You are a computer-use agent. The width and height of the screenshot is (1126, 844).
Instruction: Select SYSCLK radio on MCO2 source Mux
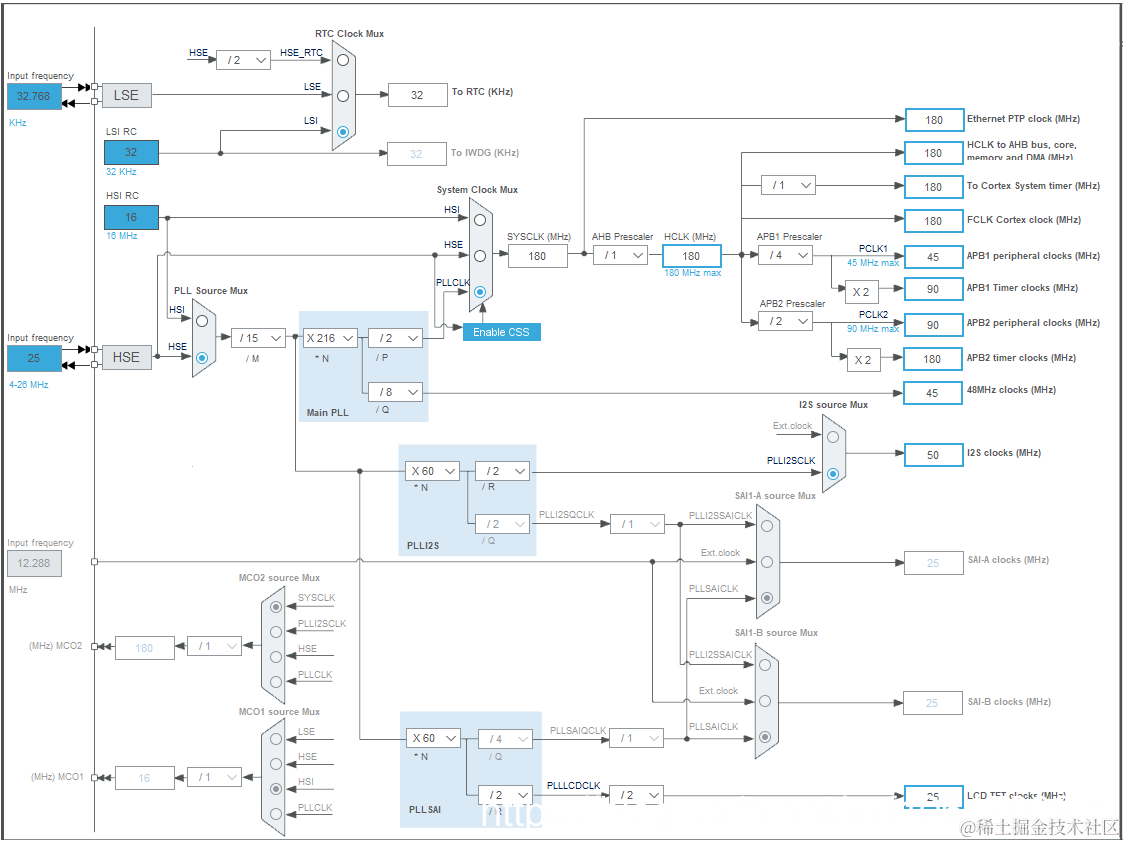276,607
